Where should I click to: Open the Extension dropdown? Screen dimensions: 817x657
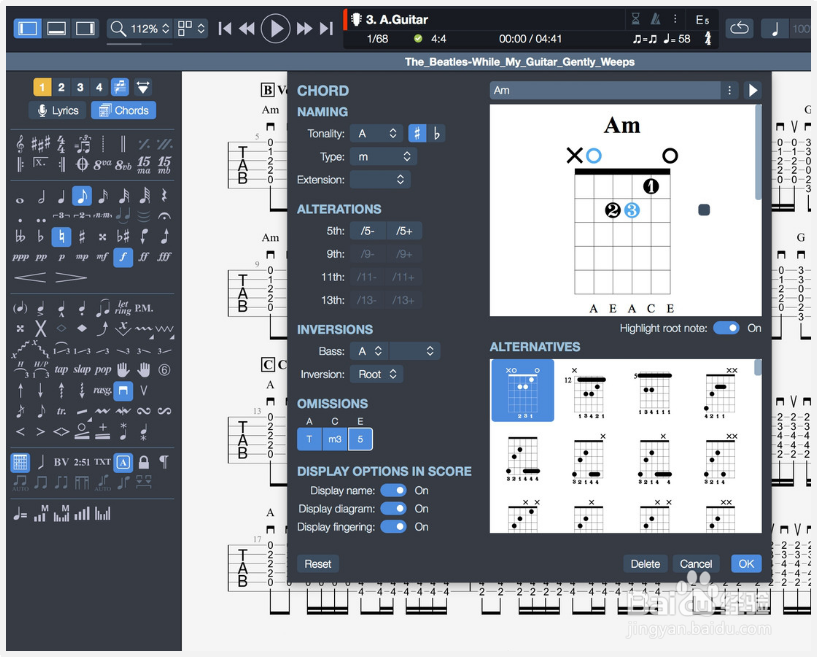tap(380, 179)
